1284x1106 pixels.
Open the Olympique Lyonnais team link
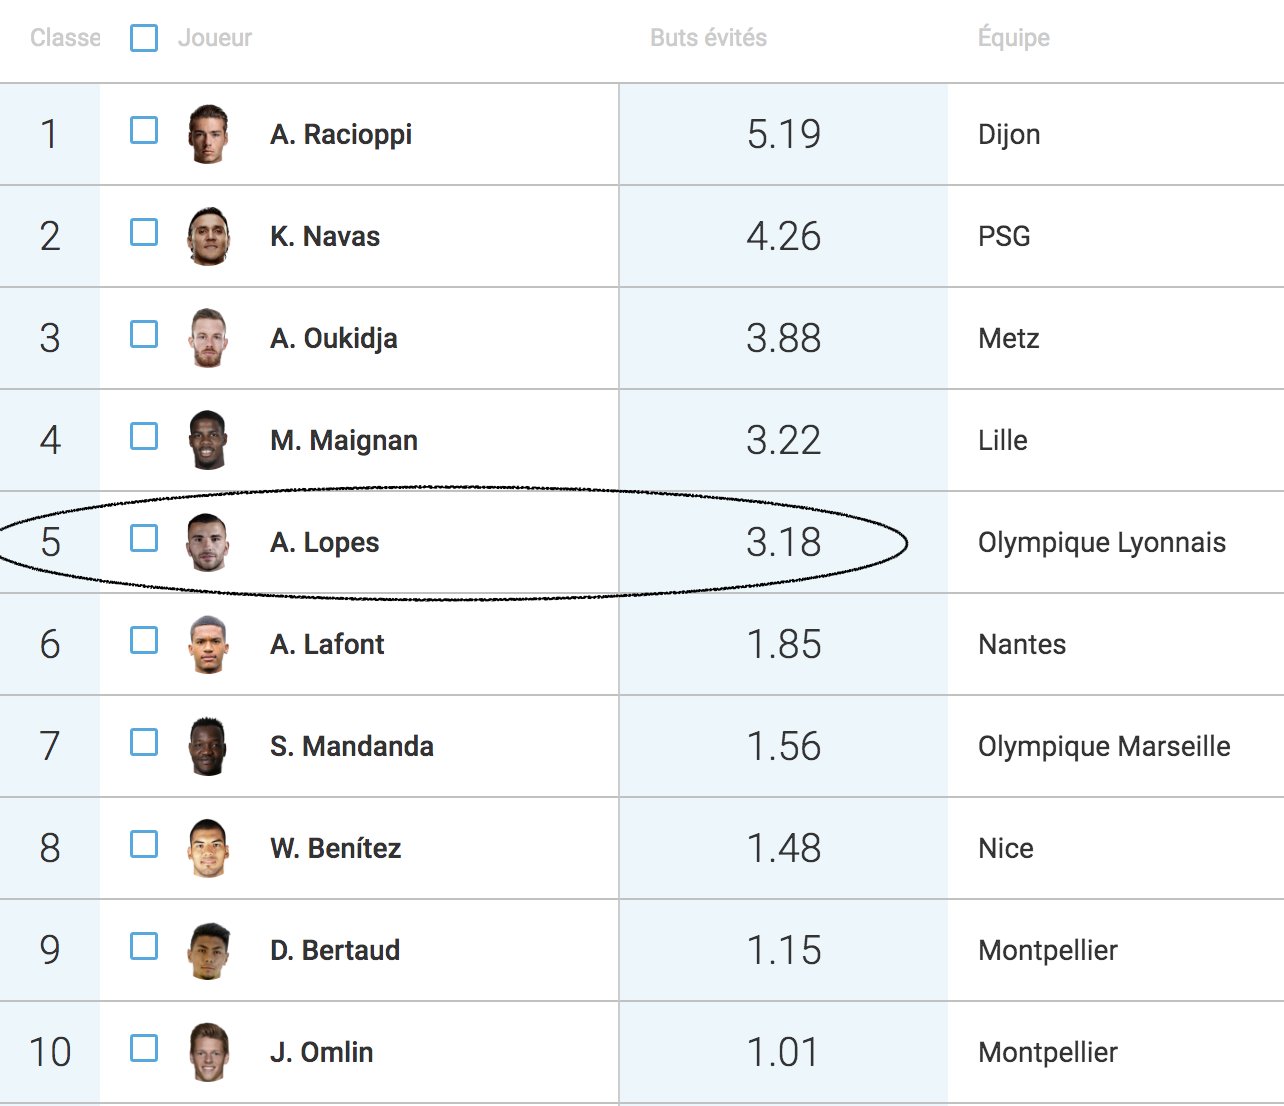[x=1102, y=542]
